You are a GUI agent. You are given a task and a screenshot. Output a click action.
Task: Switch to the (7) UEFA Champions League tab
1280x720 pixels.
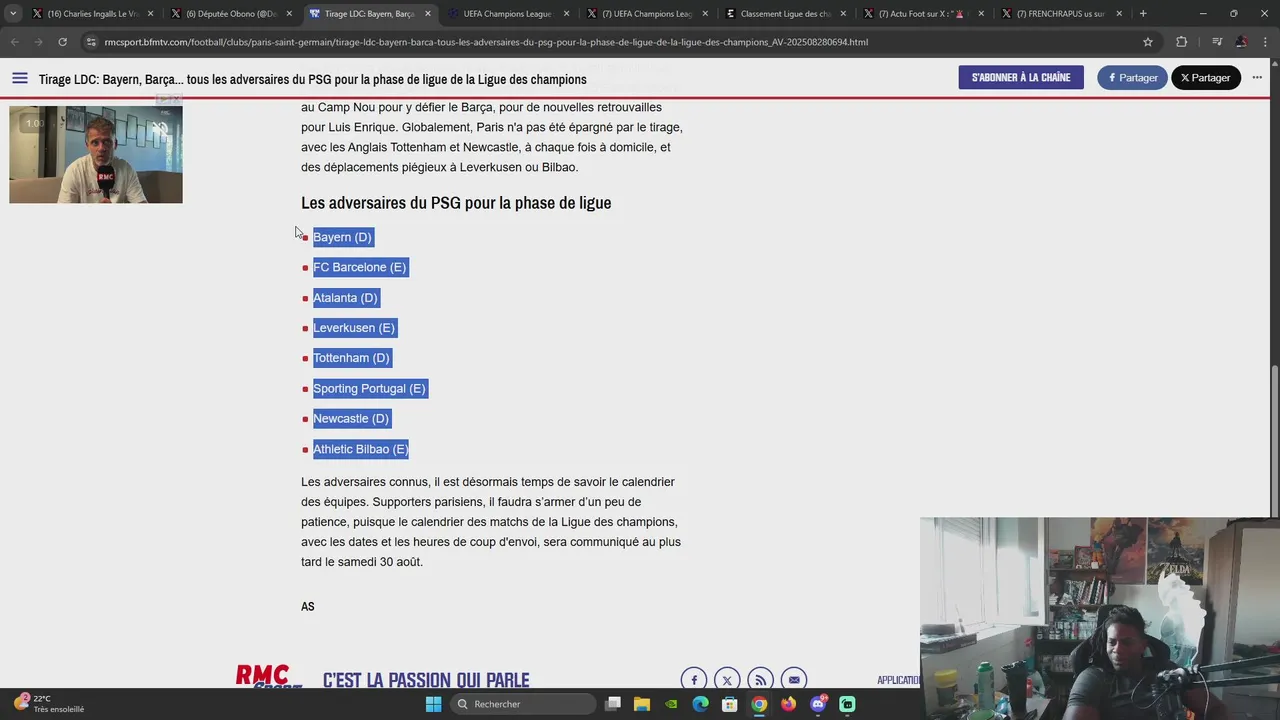coord(645,14)
